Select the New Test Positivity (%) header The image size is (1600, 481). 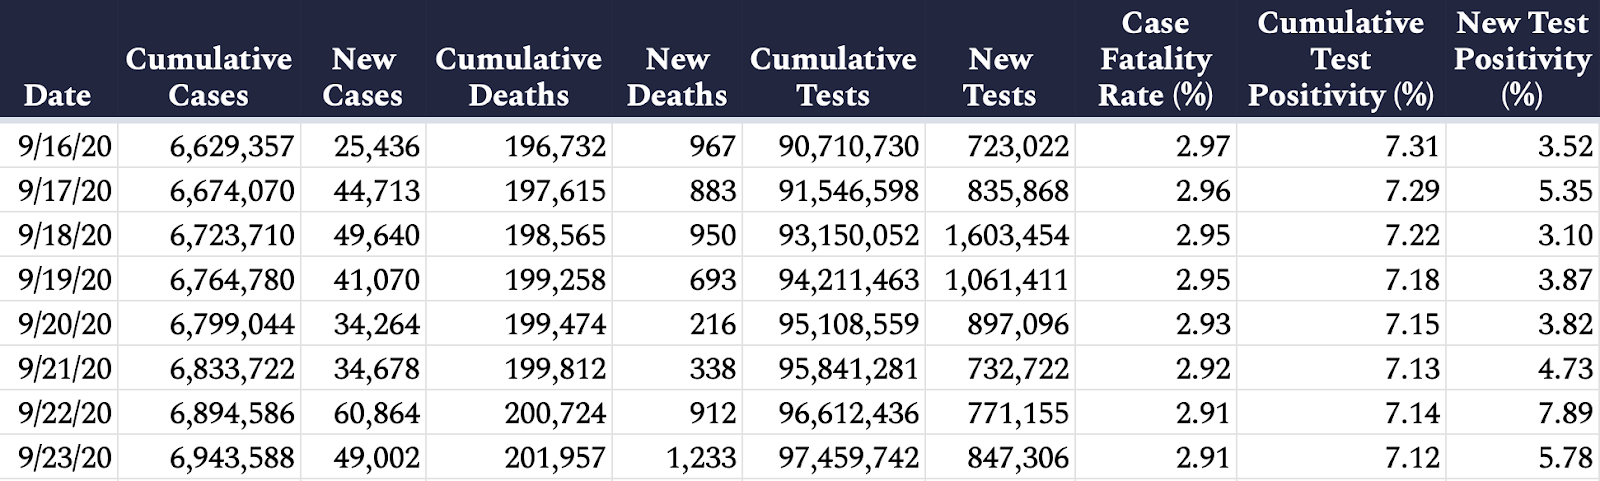pos(1522,59)
